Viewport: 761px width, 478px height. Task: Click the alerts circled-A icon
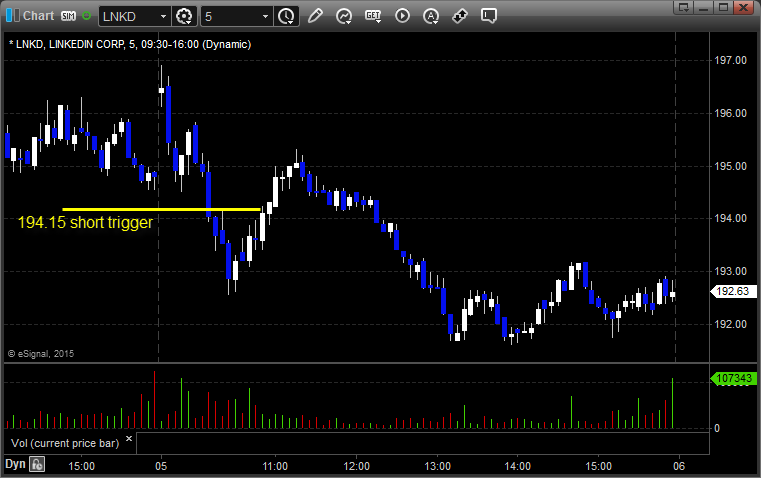click(x=431, y=16)
